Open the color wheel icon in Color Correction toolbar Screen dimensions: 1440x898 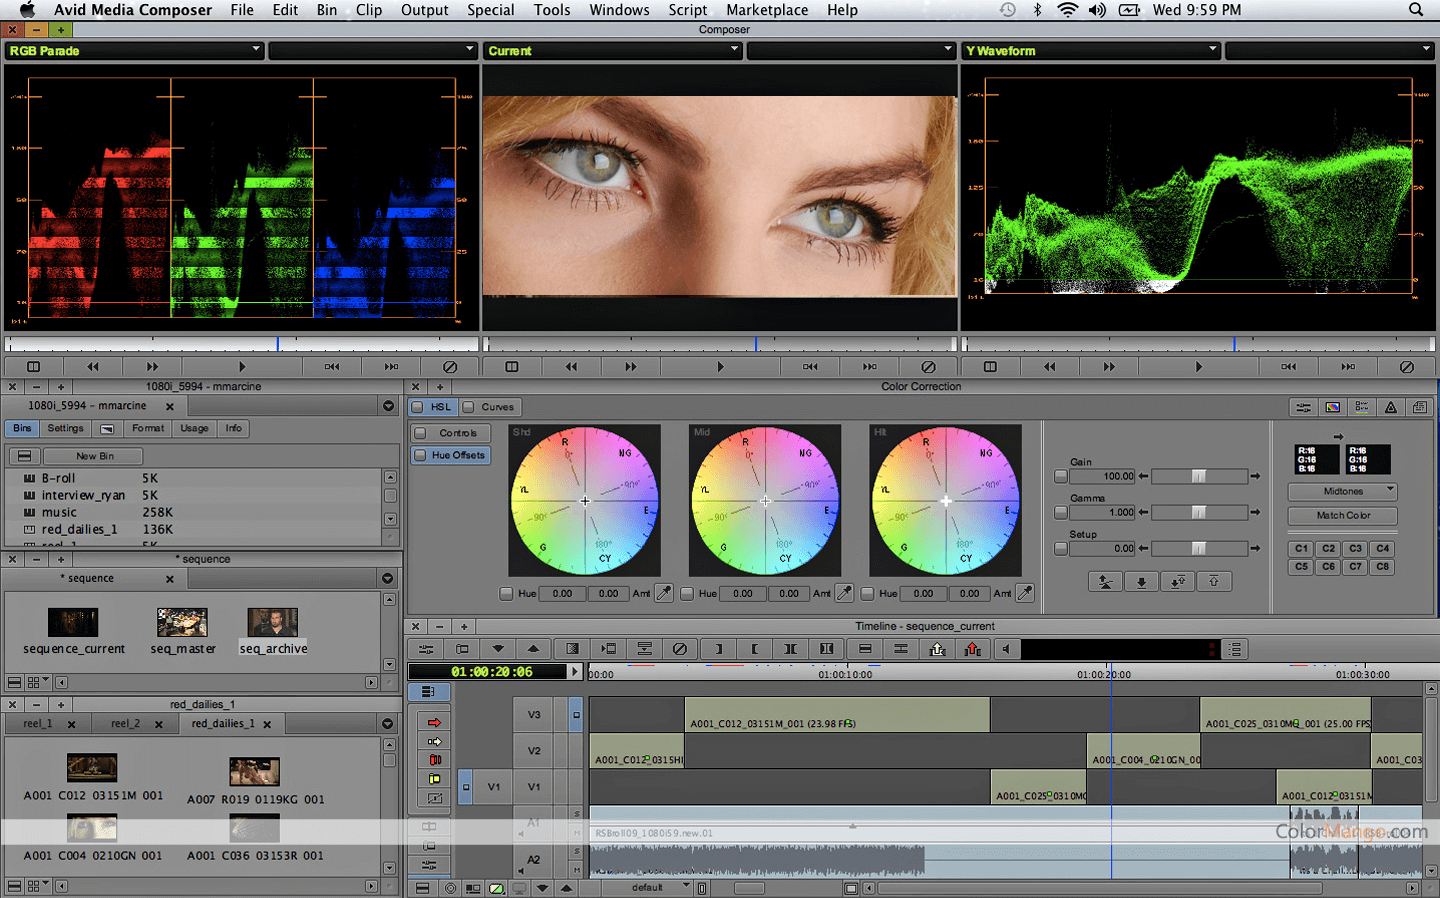click(1332, 407)
